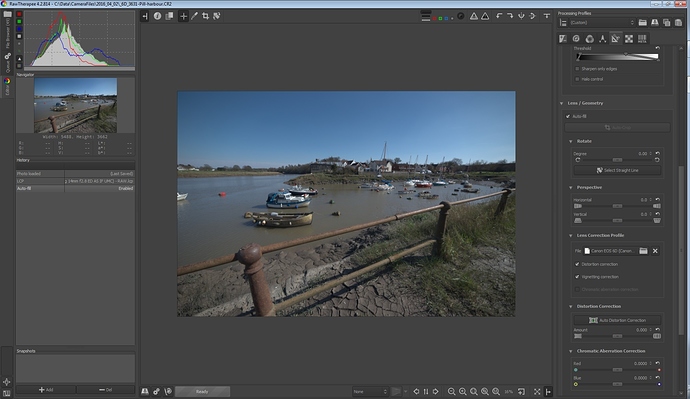
Task: Collapse Lens Correction Profile subsection
Action: point(571,235)
